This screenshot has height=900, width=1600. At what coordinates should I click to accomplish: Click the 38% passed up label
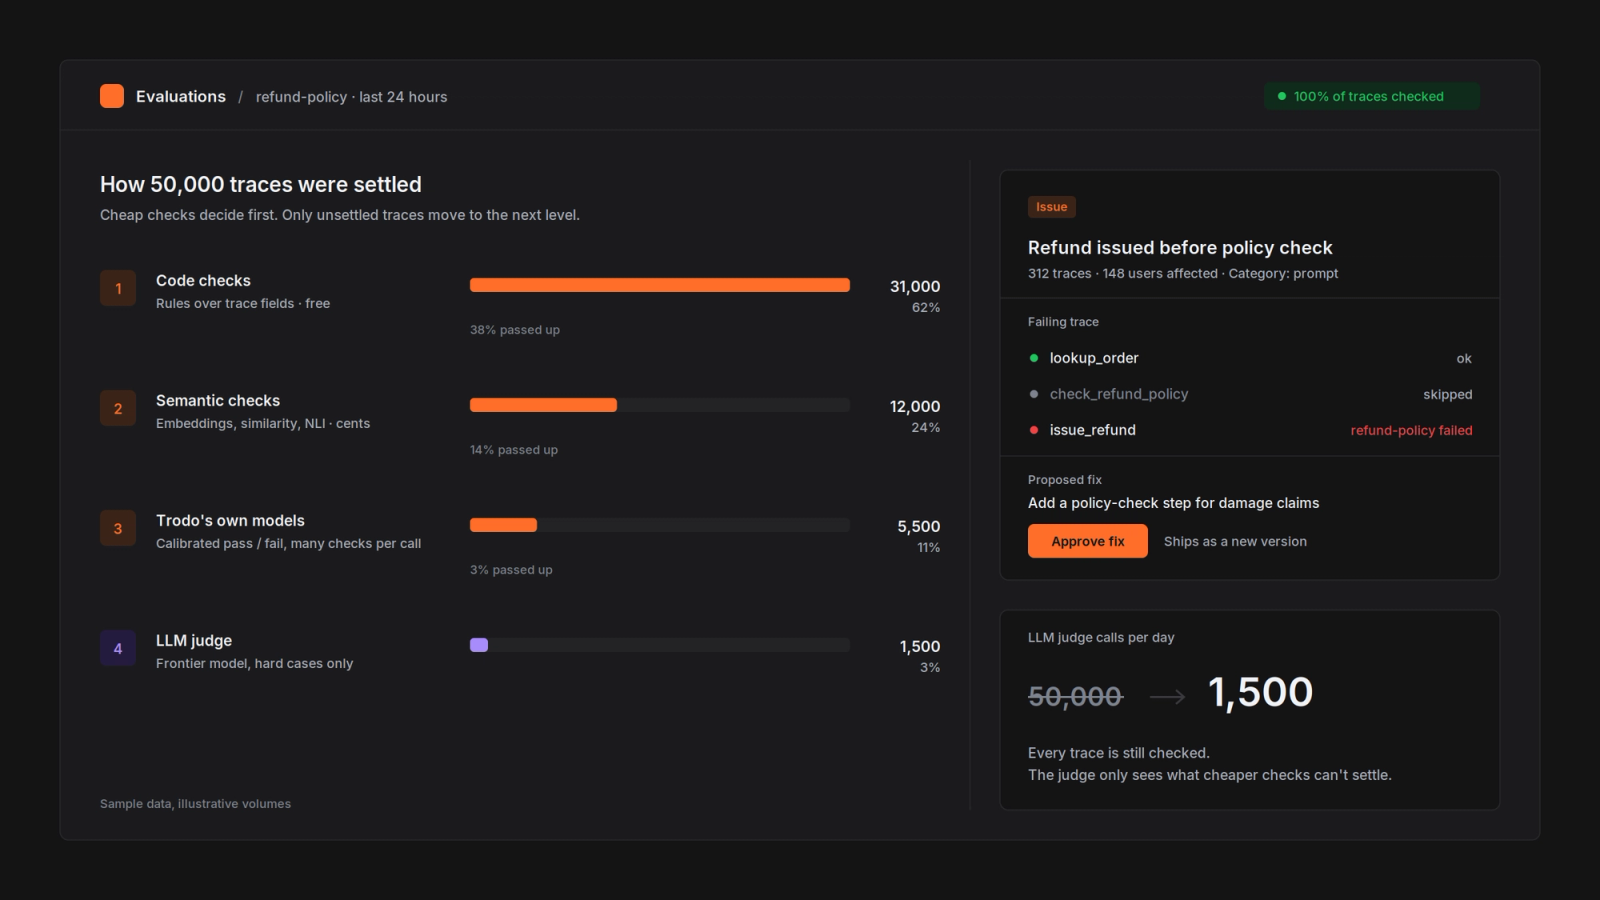pos(515,330)
